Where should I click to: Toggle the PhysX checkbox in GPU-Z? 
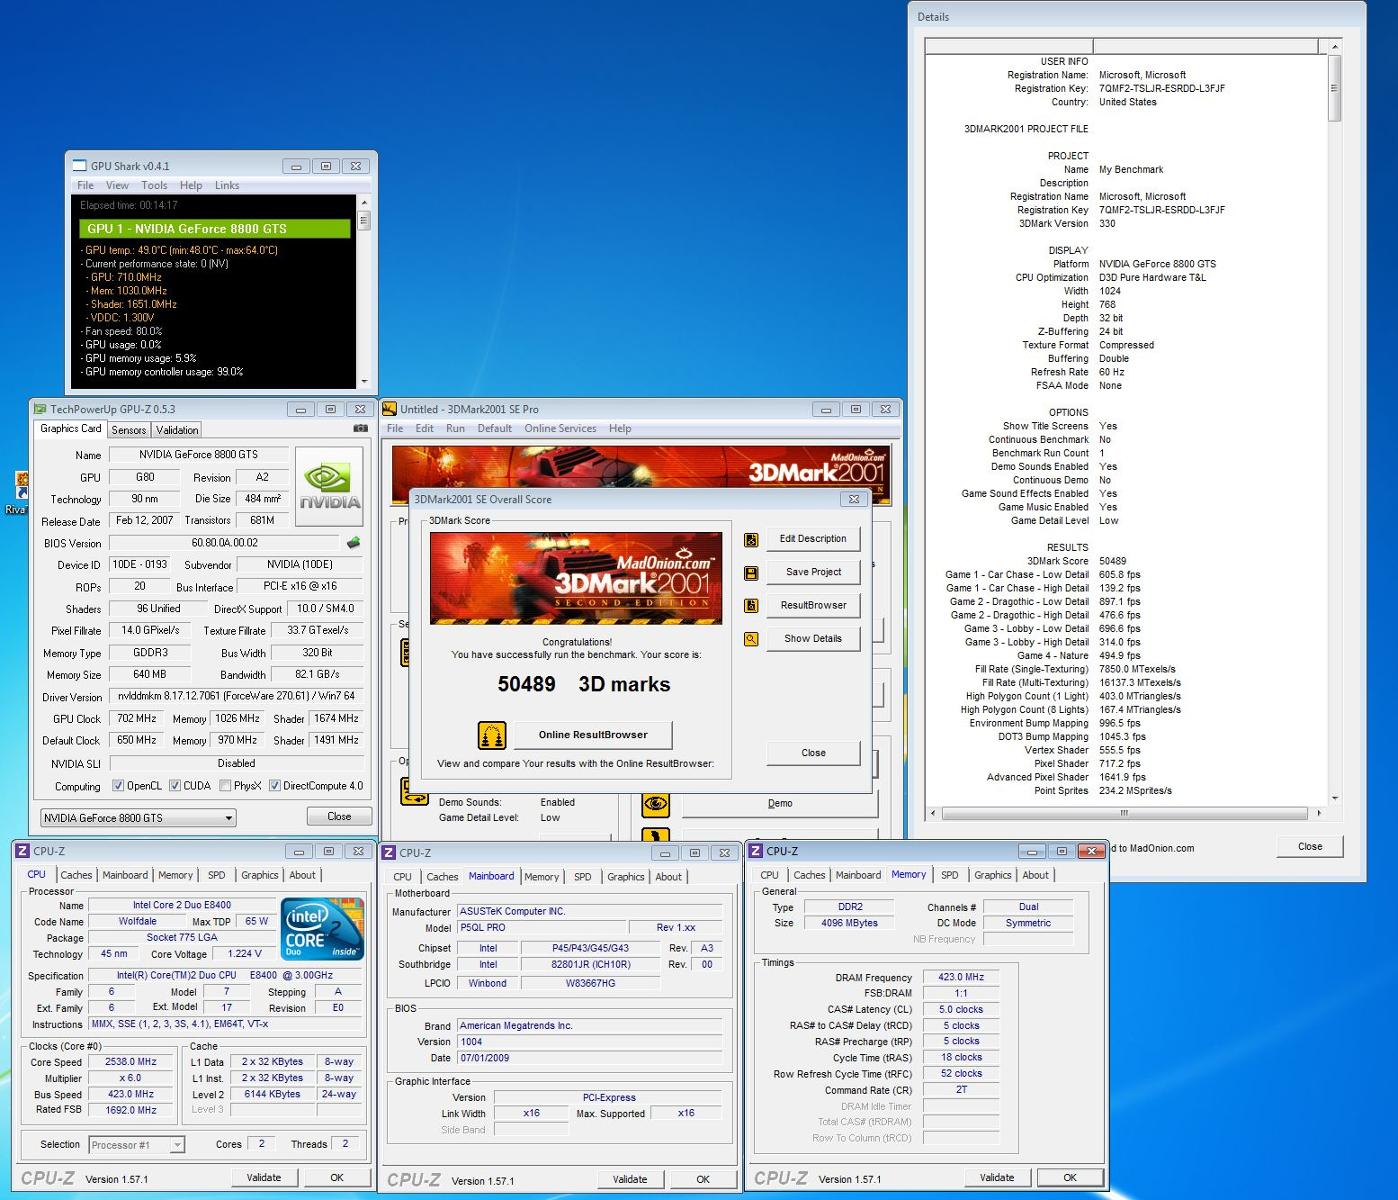tap(225, 786)
